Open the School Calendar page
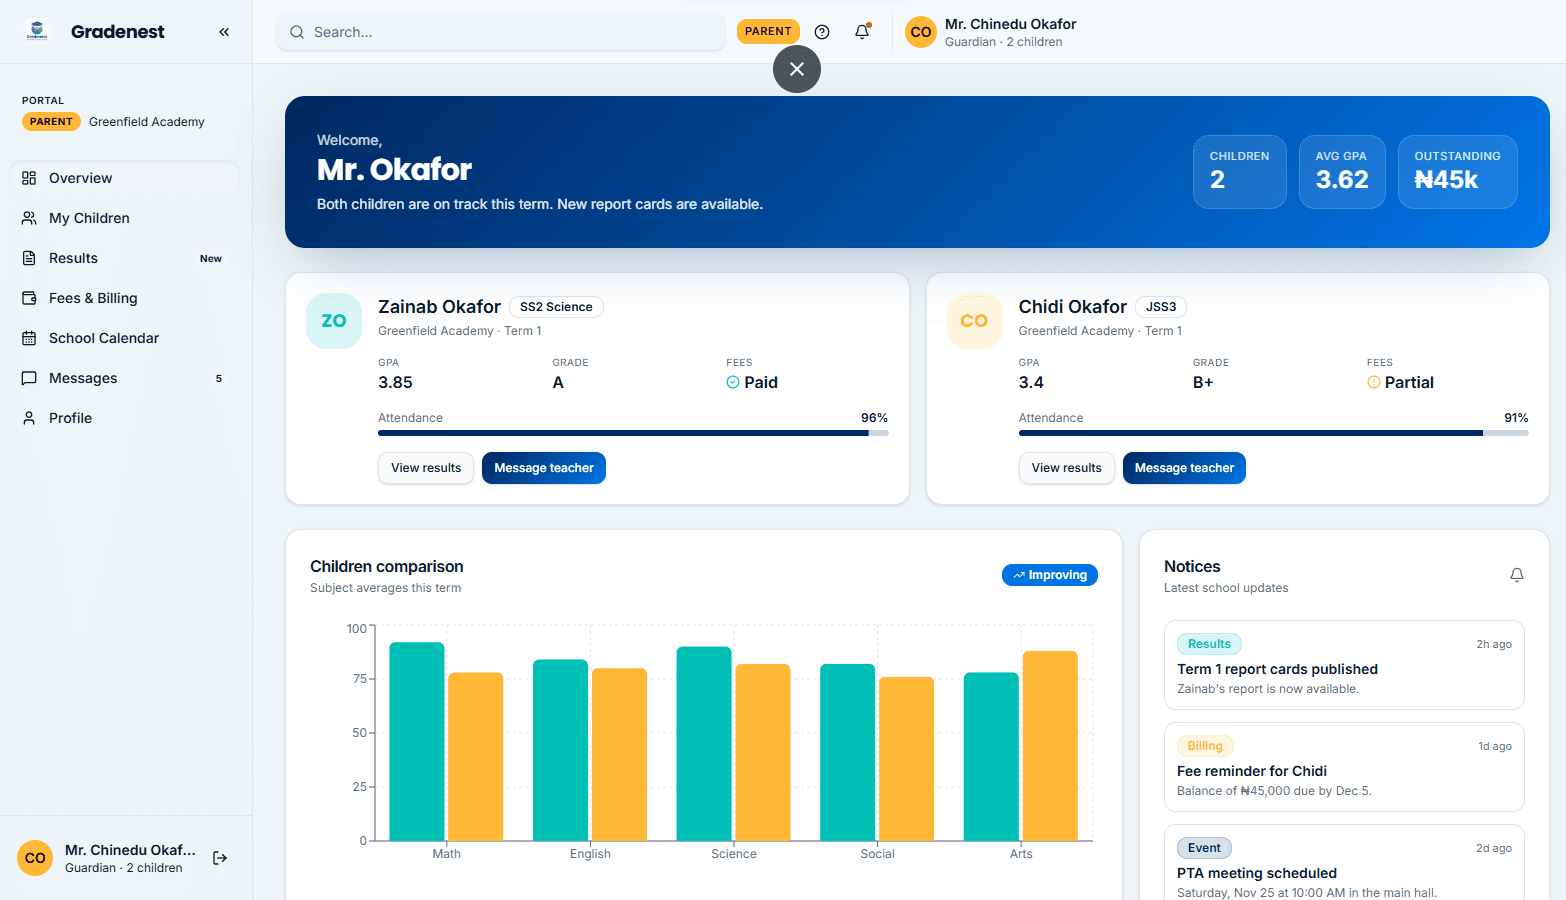Screen dimensions: 1566x900 pos(125,338)
